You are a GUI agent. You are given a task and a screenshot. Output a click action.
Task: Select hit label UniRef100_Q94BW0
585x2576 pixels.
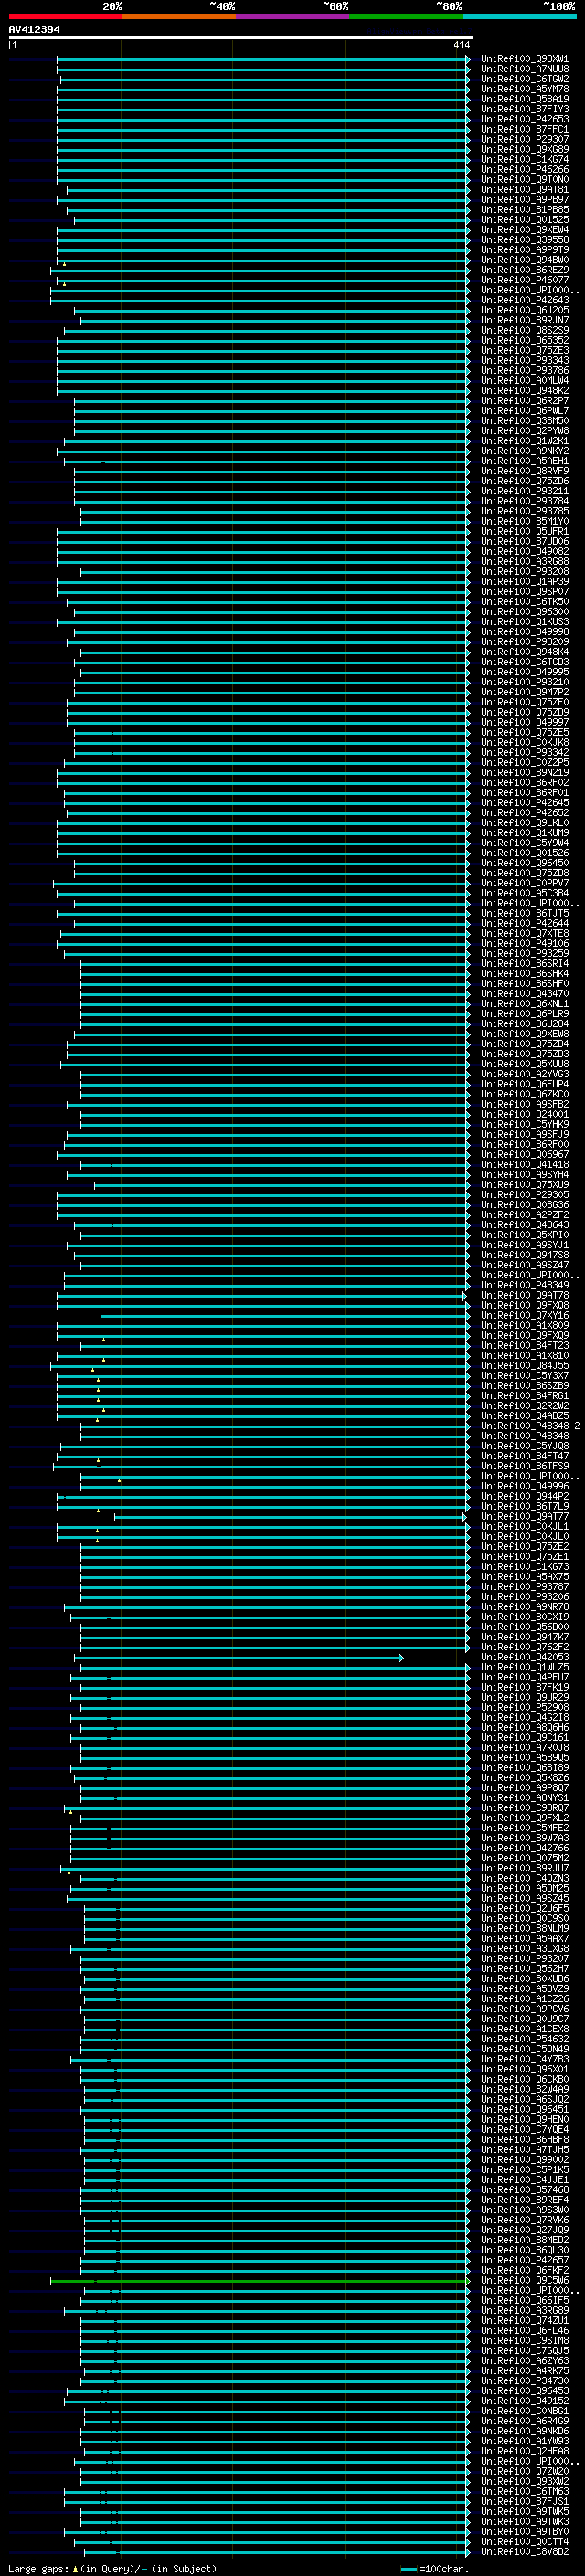[x=525, y=260]
